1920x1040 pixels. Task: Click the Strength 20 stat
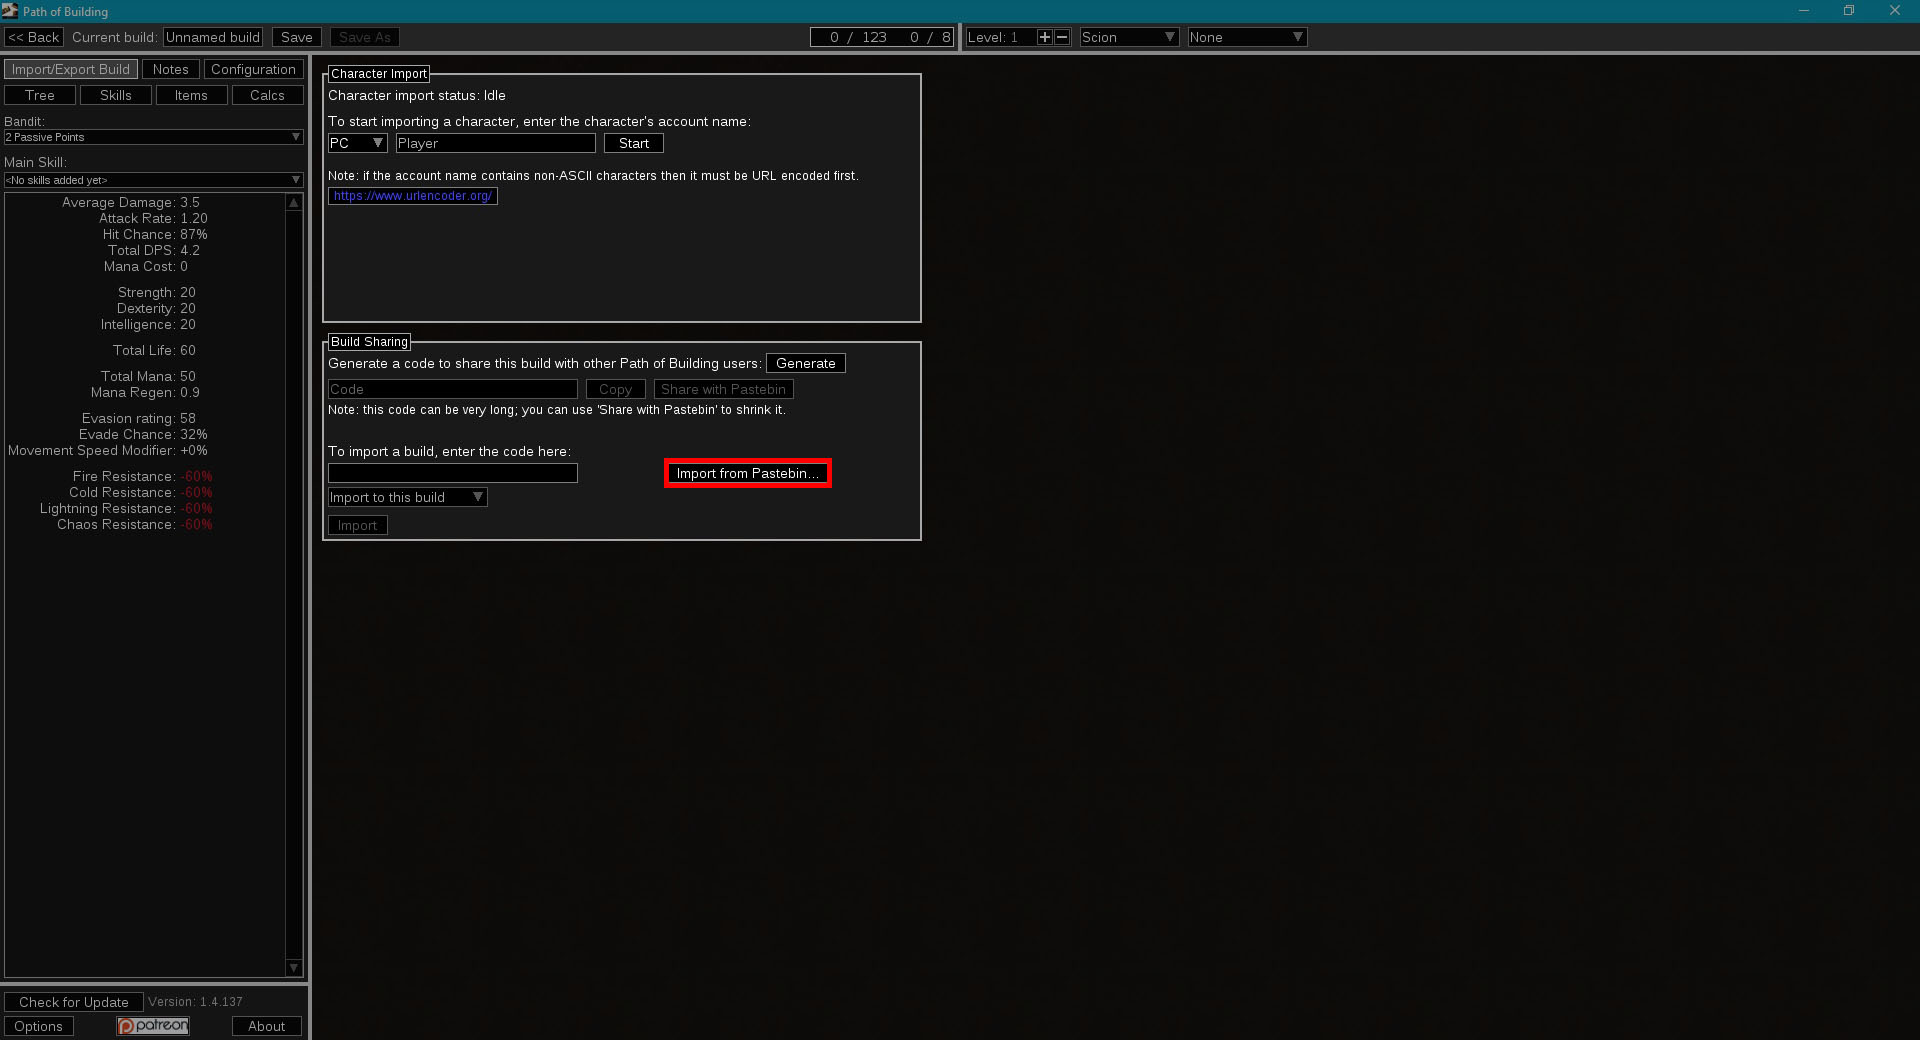tap(157, 292)
